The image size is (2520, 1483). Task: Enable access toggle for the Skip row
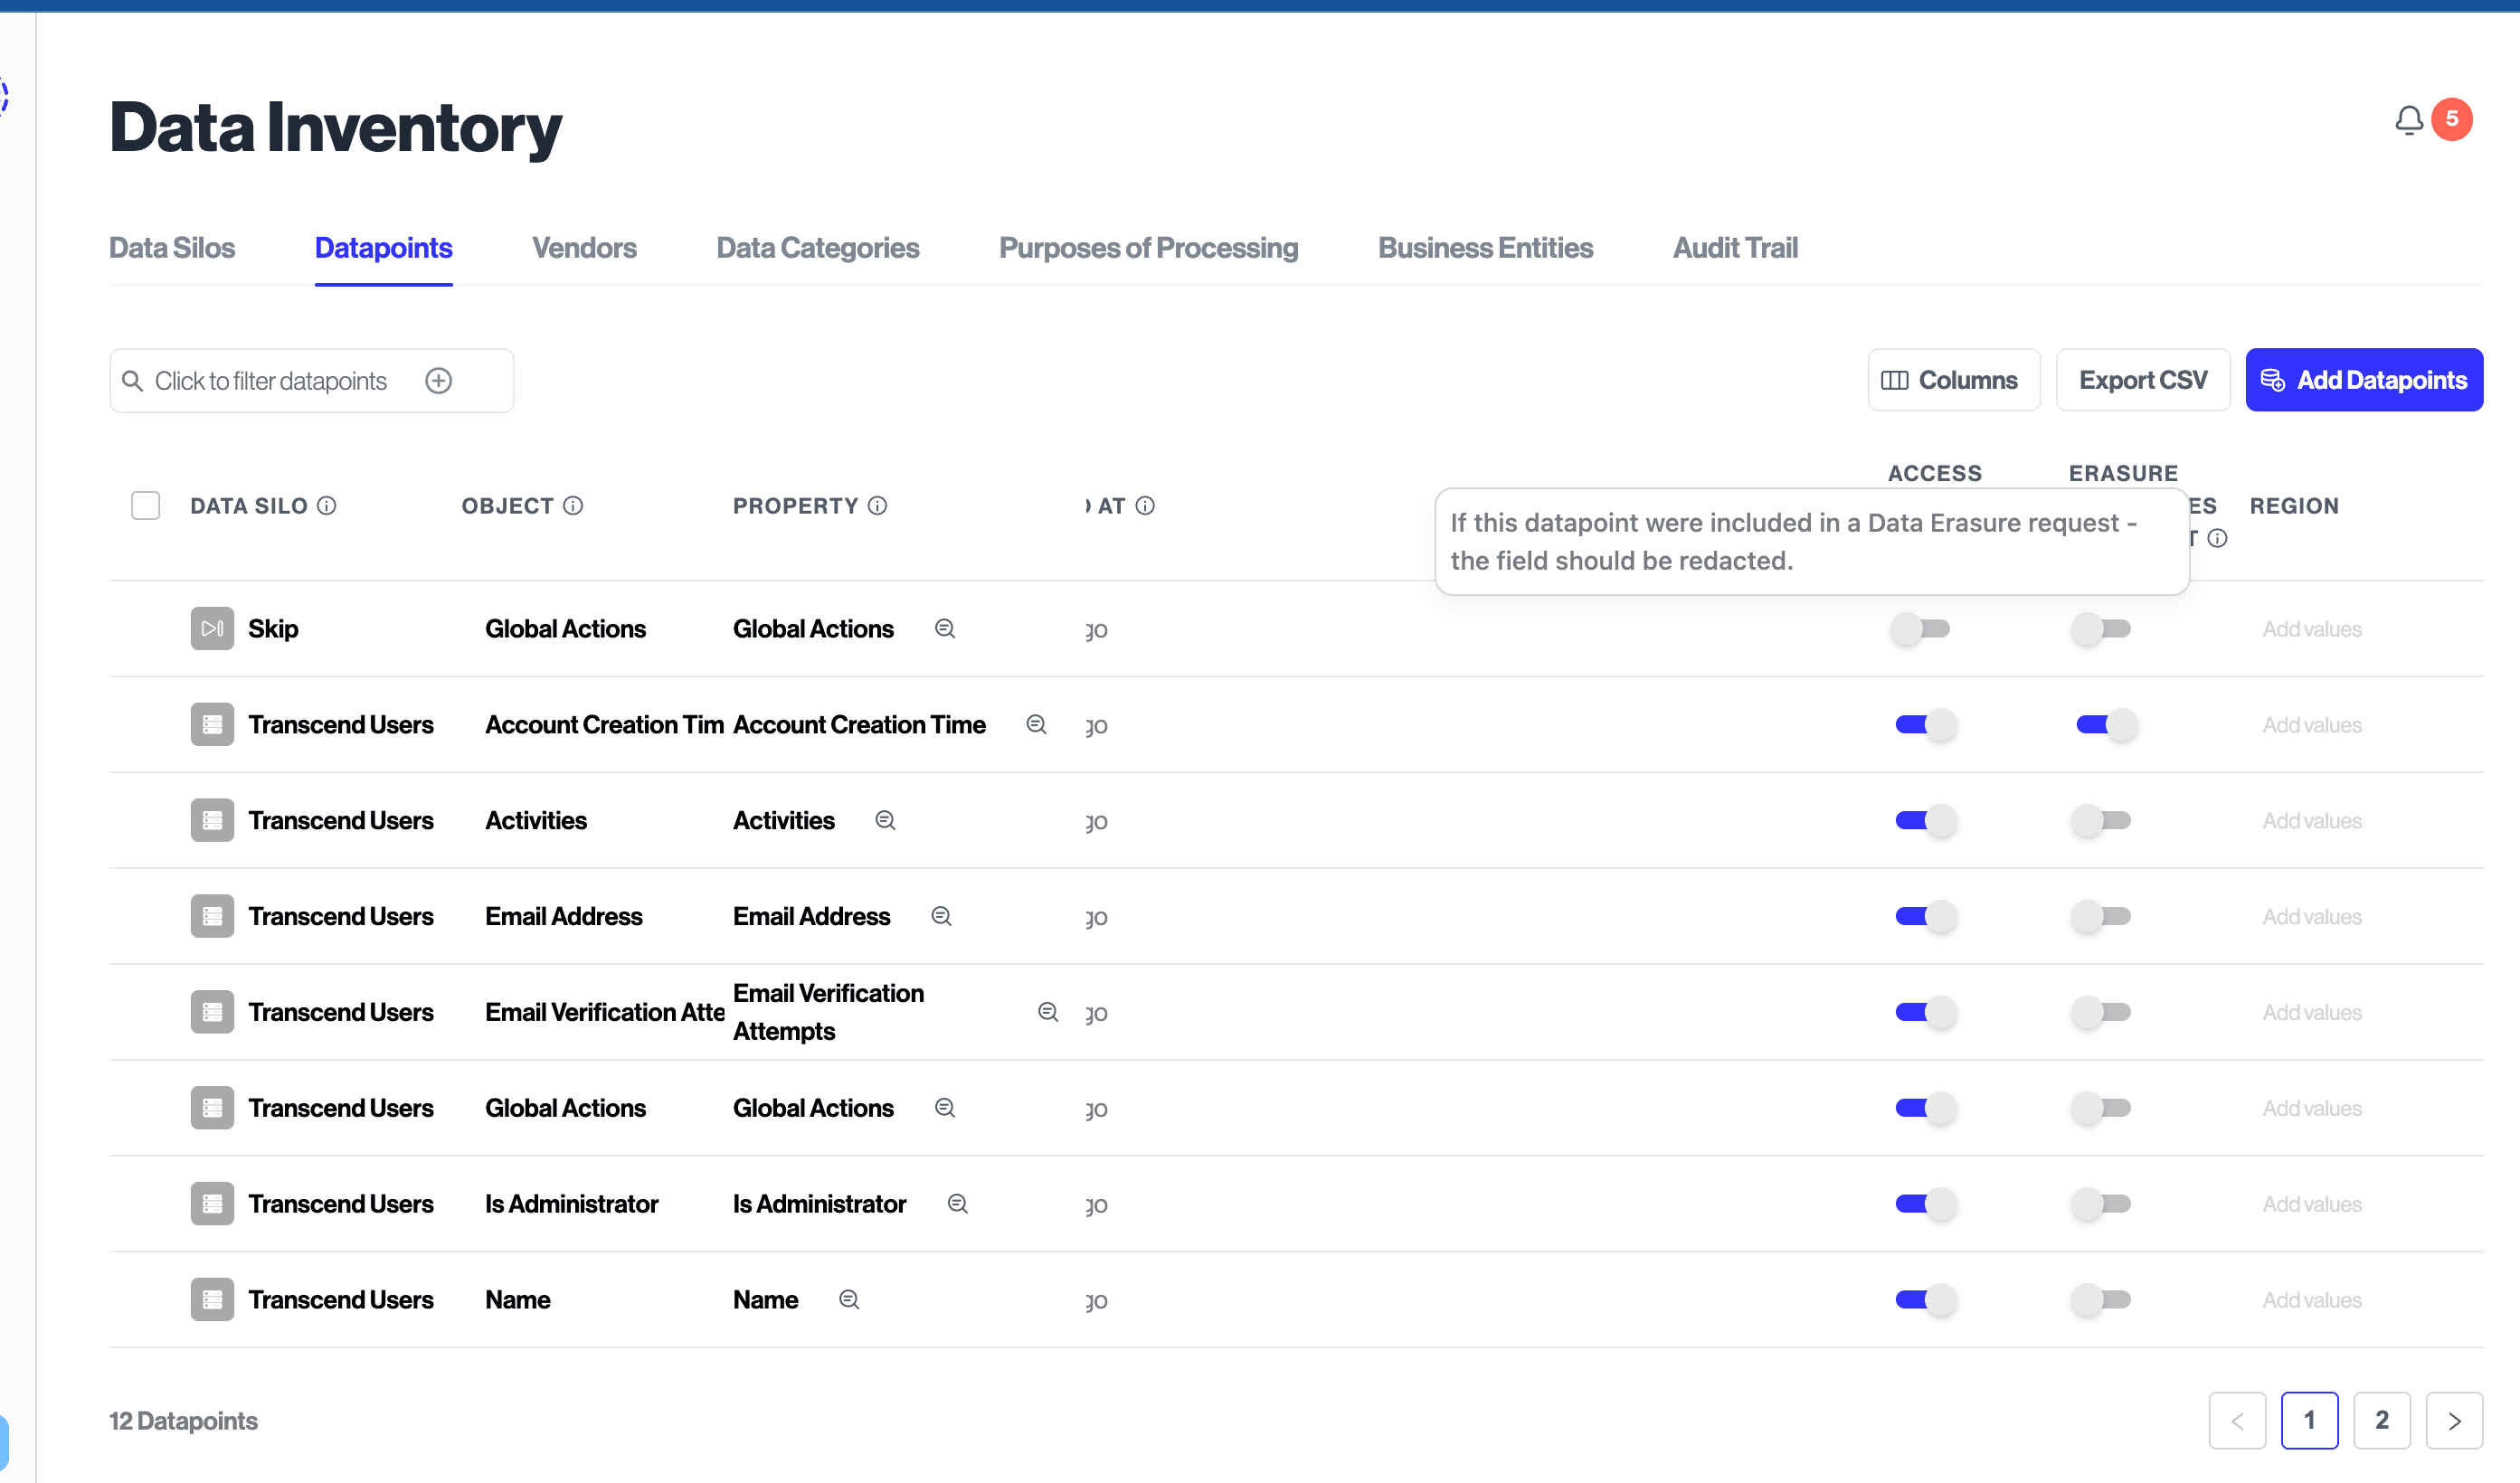[x=1922, y=629]
